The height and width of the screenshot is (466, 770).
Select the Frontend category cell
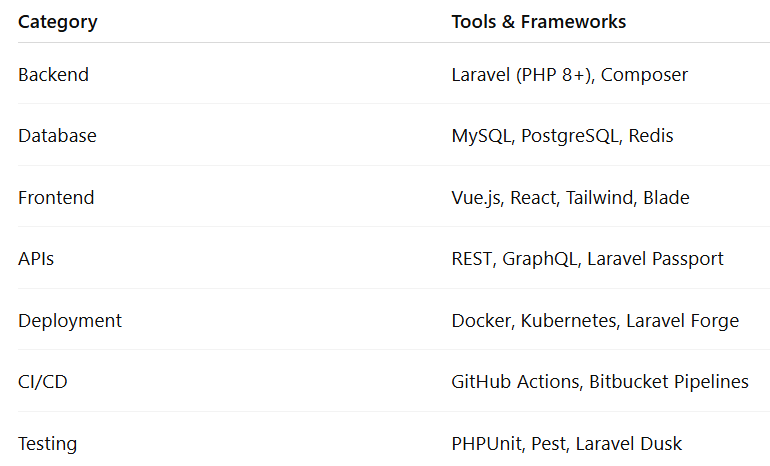click(x=56, y=198)
